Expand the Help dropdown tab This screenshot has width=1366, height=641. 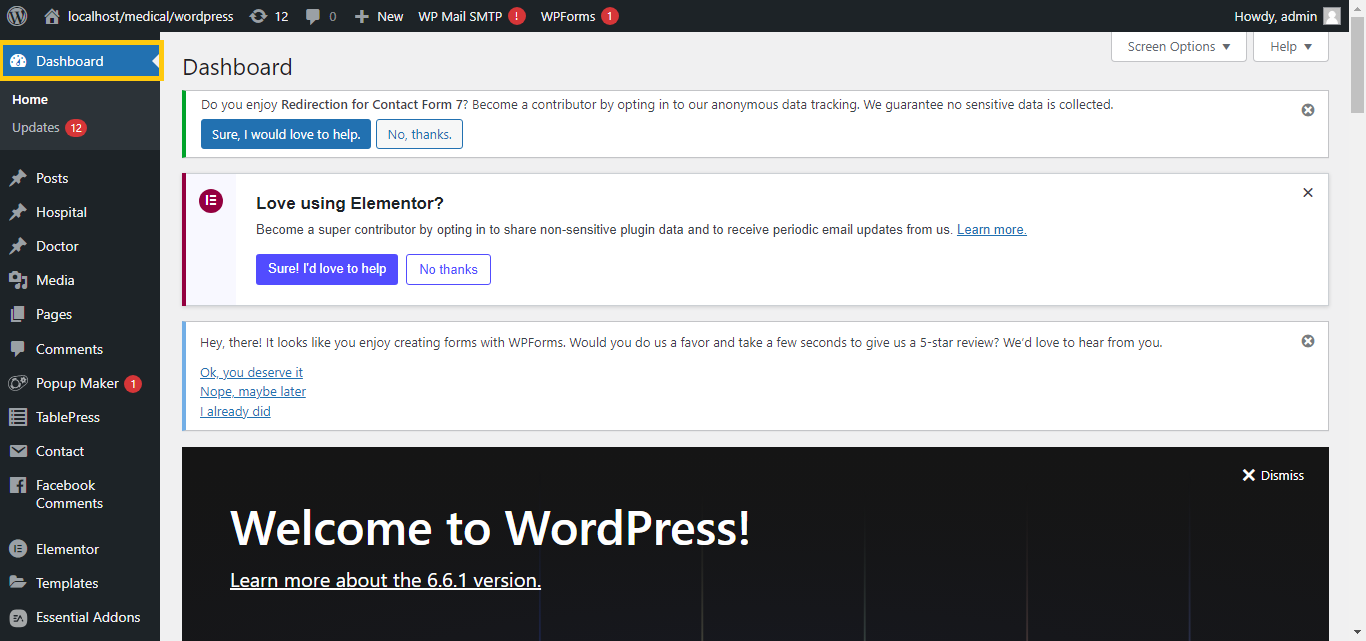(1290, 47)
